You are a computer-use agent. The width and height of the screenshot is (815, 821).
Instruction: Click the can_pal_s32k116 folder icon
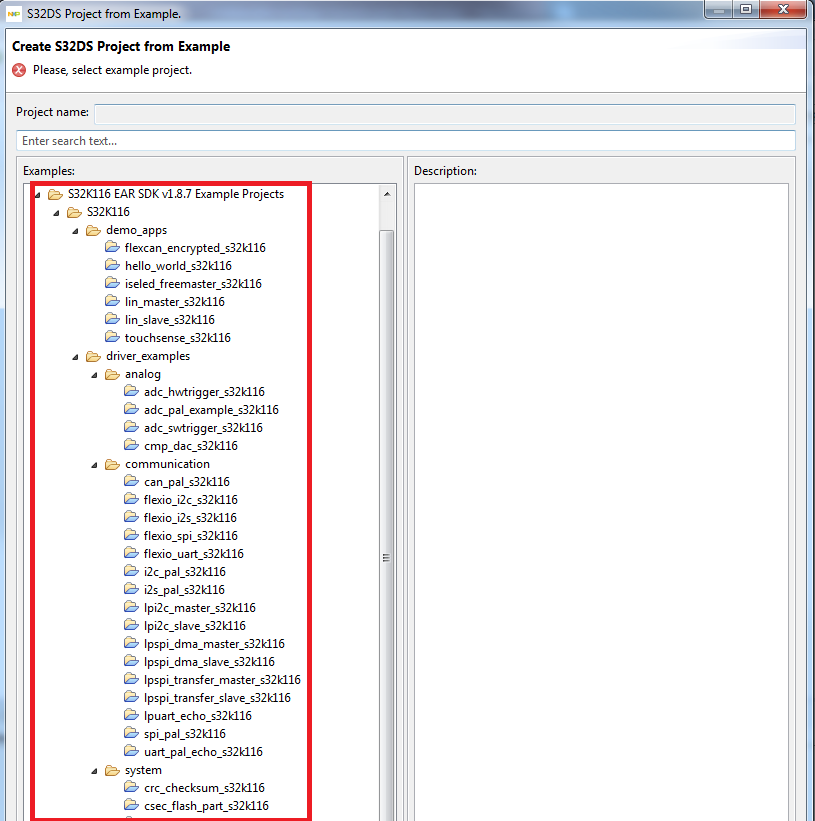[131, 481]
